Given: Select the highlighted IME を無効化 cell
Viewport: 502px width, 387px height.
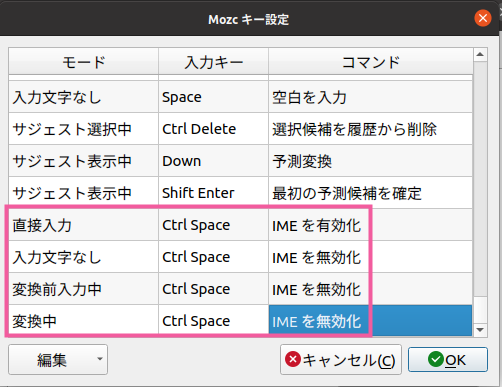Looking at the screenshot, I should point(370,320).
